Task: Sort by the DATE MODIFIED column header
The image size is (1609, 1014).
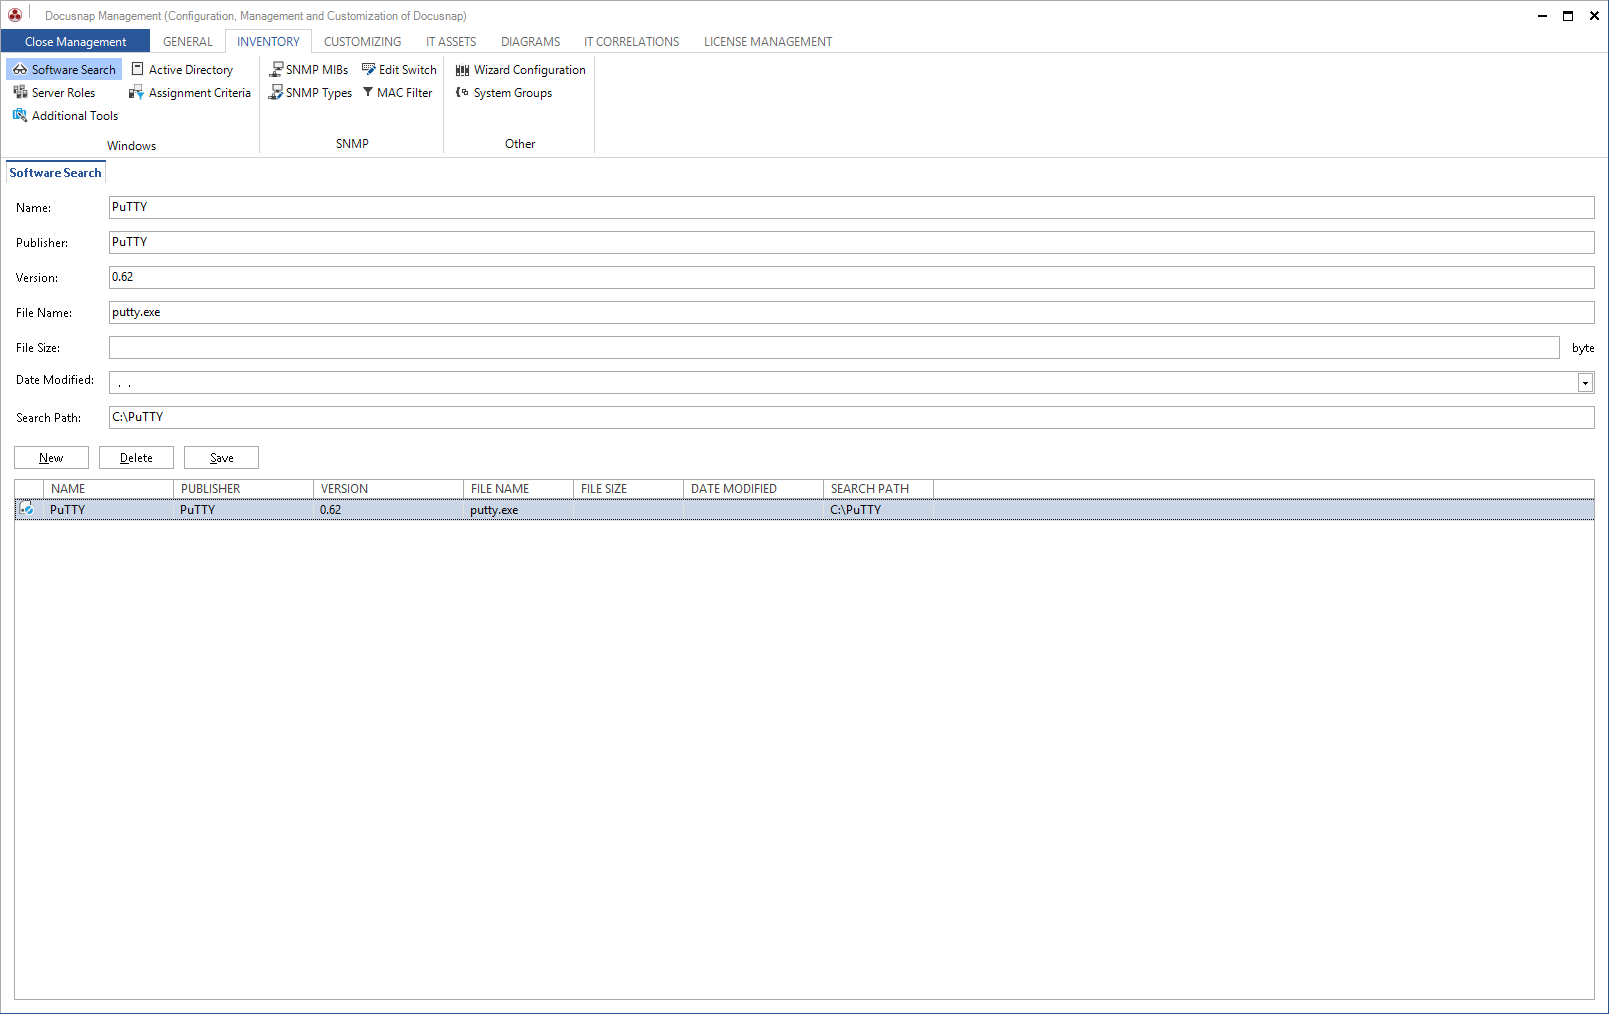Action: 753,488
